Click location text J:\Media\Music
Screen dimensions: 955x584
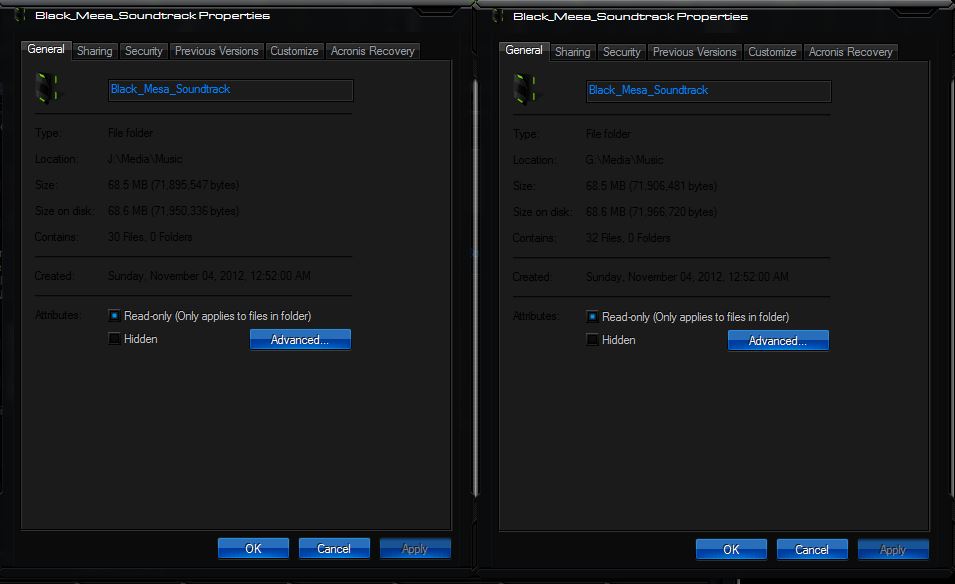[x=145, y=159]
